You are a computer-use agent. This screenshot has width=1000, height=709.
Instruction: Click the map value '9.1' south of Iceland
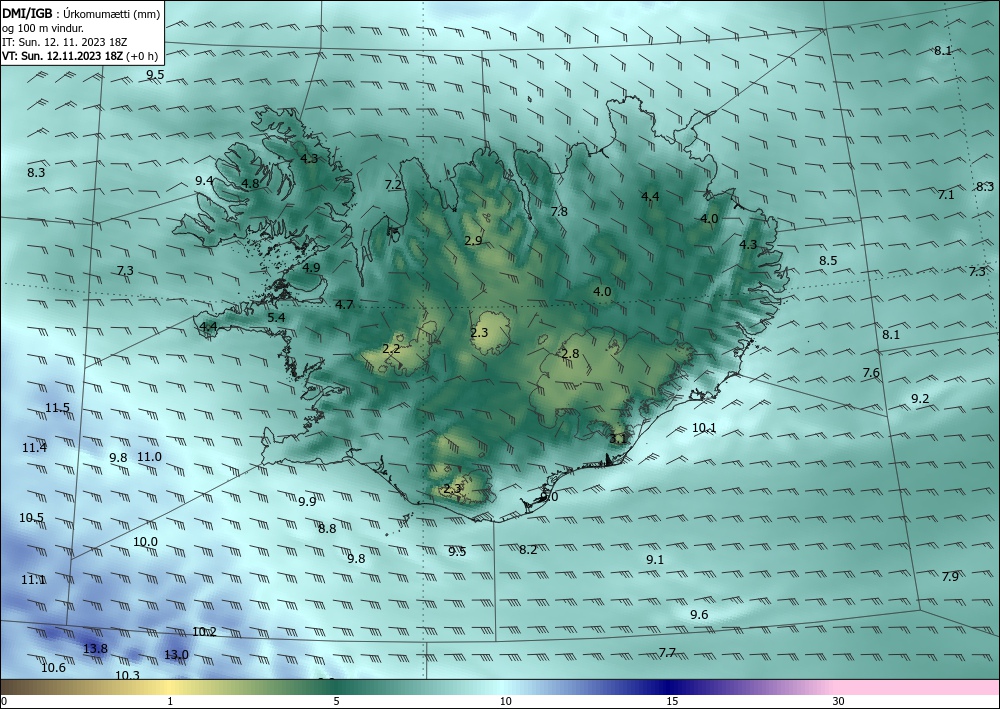point(655,560)
